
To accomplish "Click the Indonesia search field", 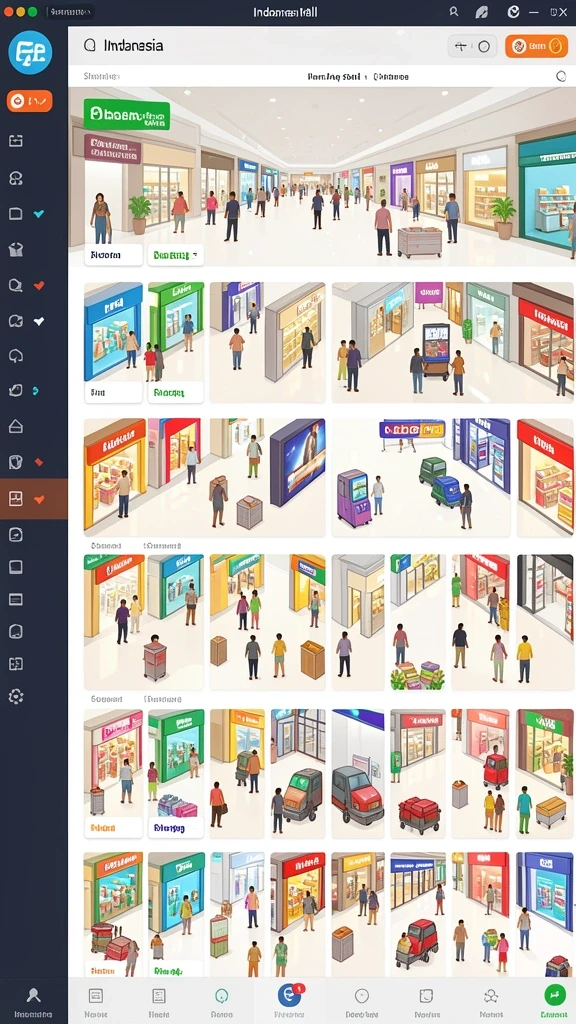I will [x=261, y=46].
